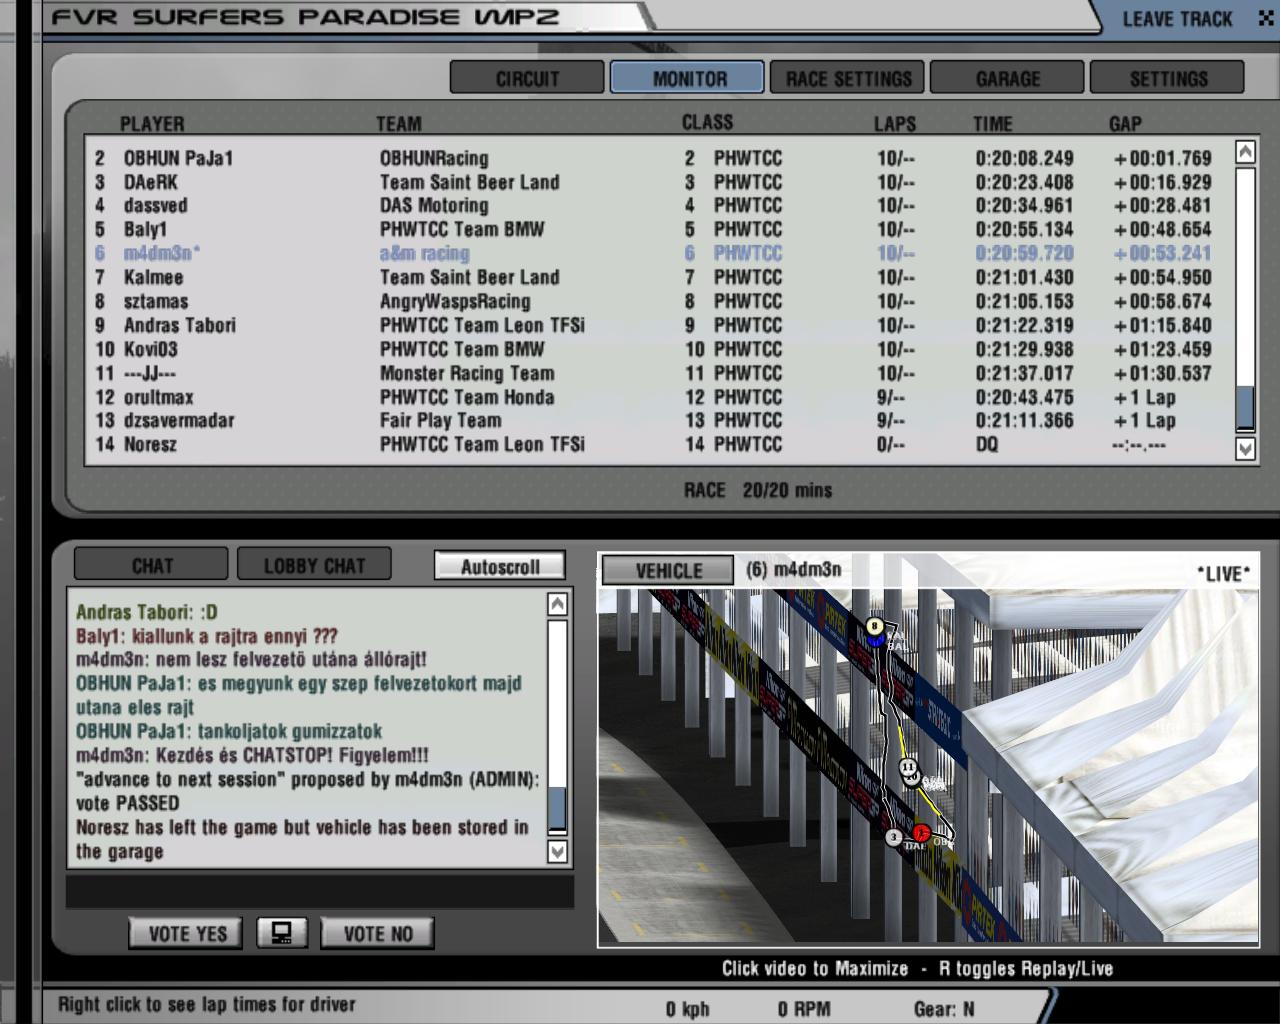Screen dimensions: 1280x1024
Task: Toggle the chat Autoscroll button
Action: pos(499,566)
